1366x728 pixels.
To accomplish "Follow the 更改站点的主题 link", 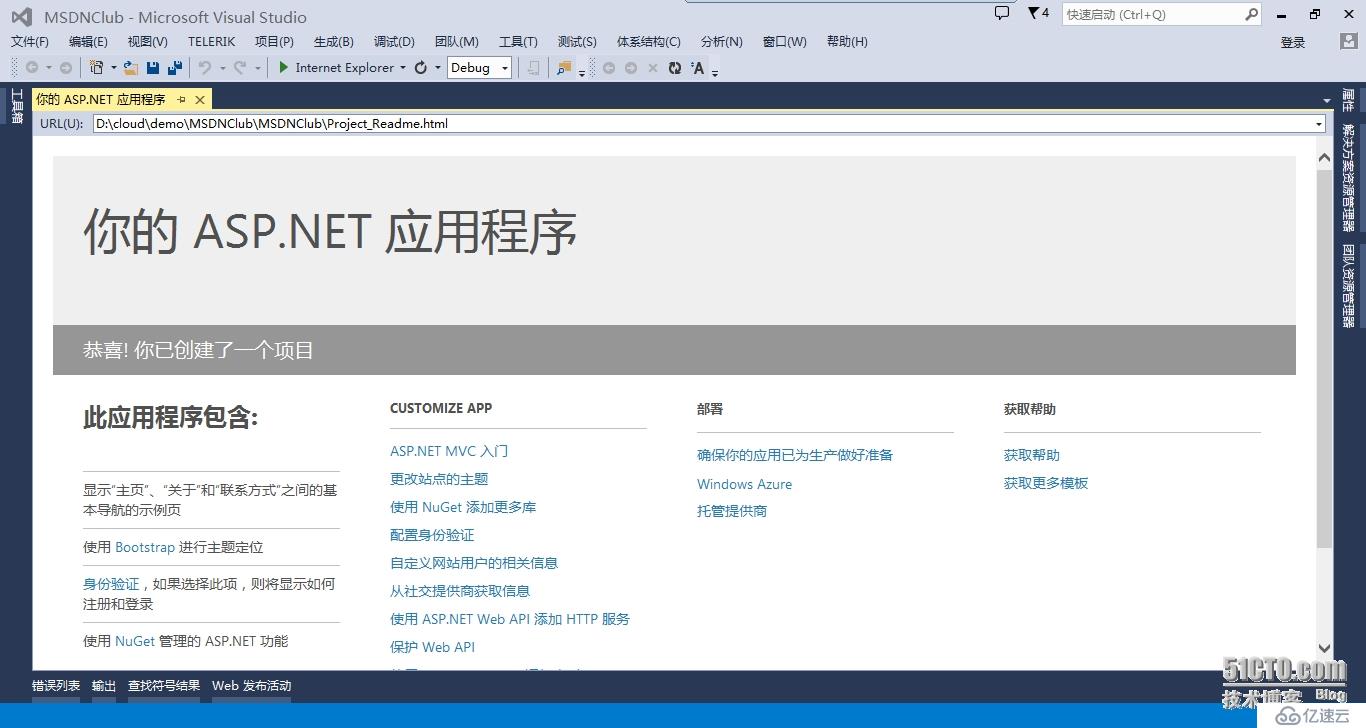I will (439, 479).
